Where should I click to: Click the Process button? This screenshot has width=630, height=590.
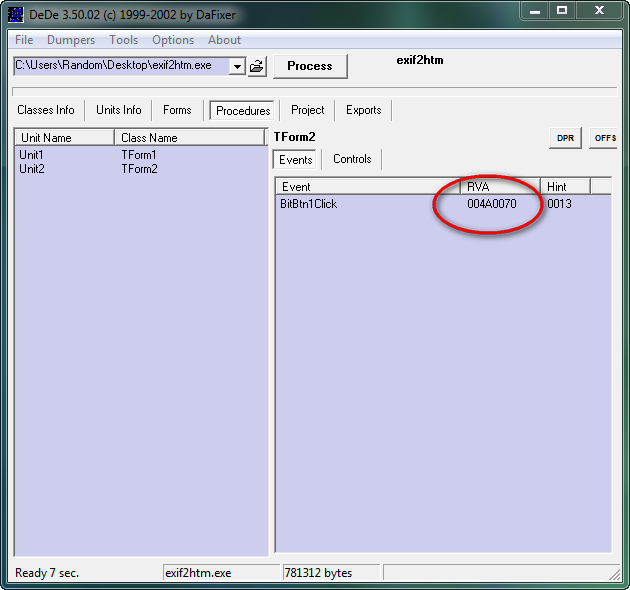[310, 66]
